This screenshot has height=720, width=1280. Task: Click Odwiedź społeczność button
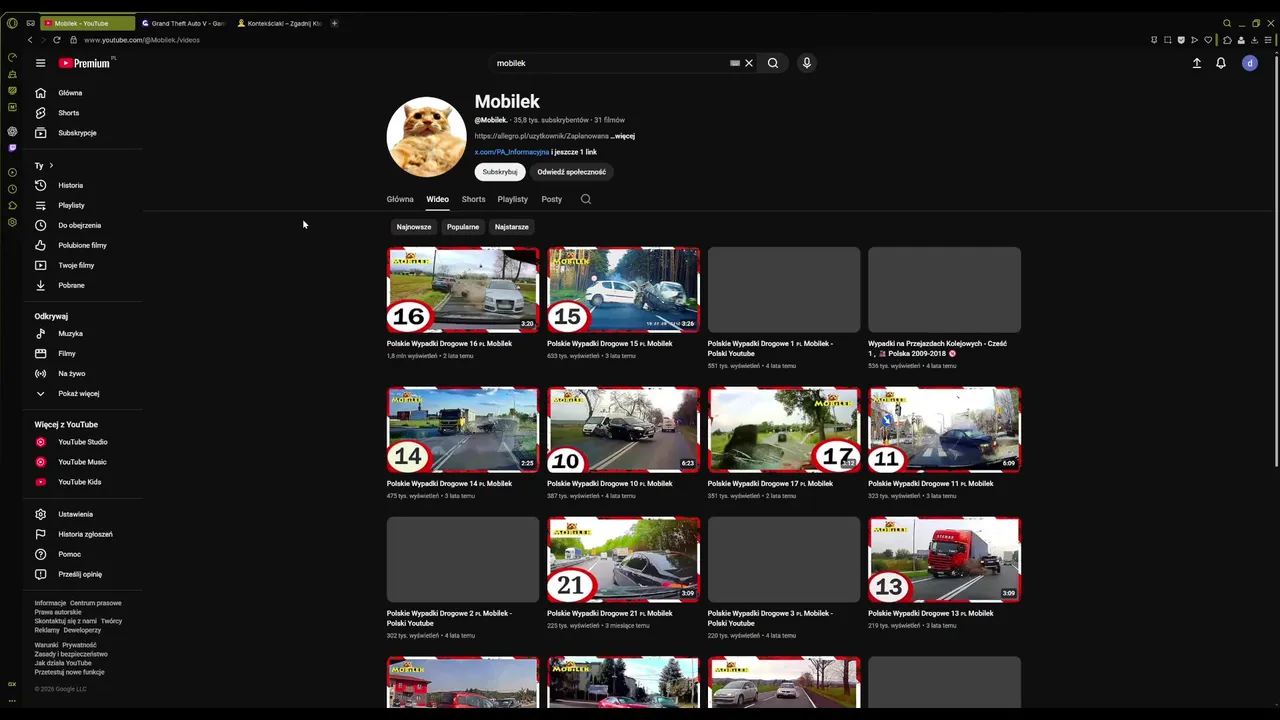tap(572, 172)
